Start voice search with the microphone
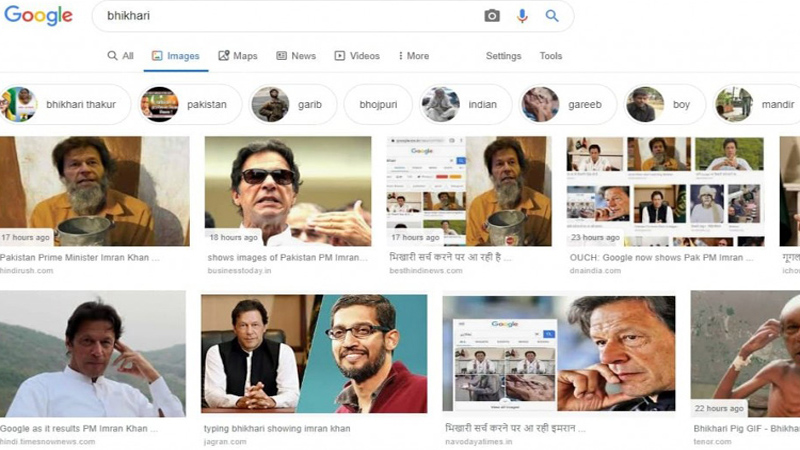Image resolution: width=800 pixels, height=450 pixels. tap(522, 16)
